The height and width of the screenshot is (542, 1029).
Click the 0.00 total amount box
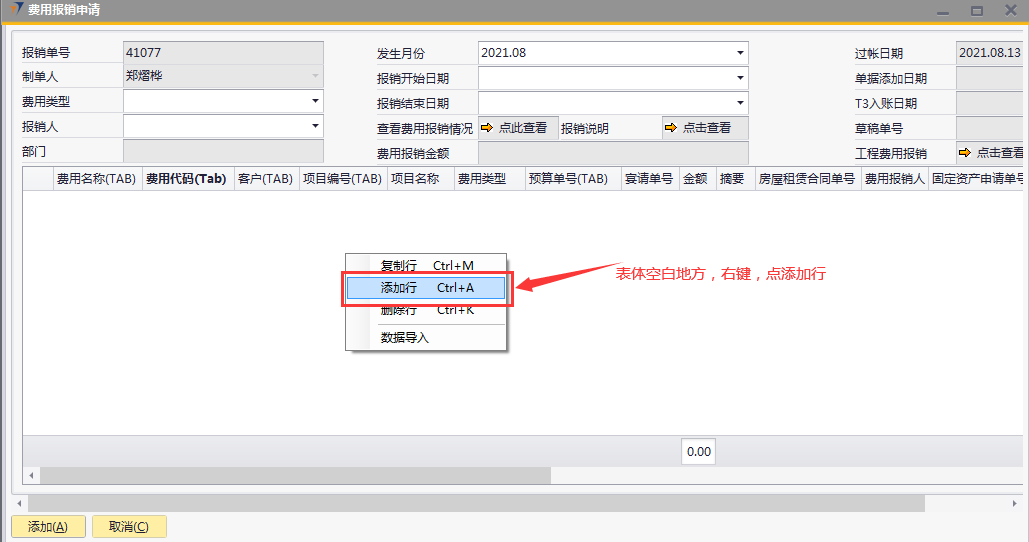[699, 452]
